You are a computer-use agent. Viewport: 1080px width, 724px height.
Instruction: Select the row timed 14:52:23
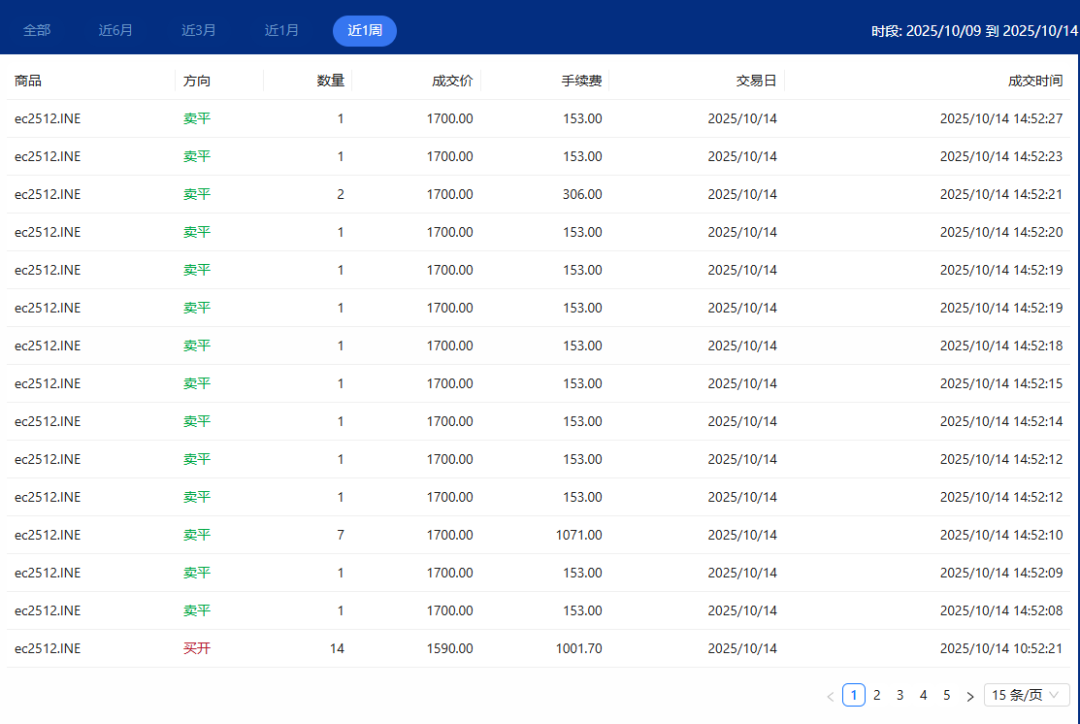pyautogui.click(x=539, y=156)
